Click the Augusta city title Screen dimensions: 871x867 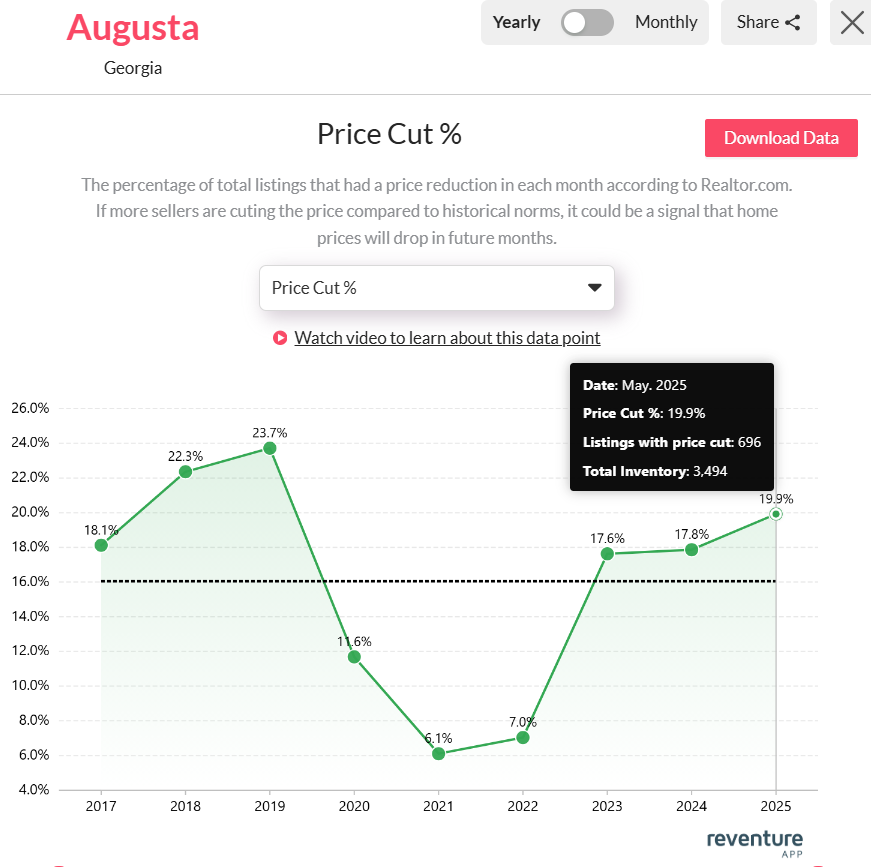click(x=133, y=28)
